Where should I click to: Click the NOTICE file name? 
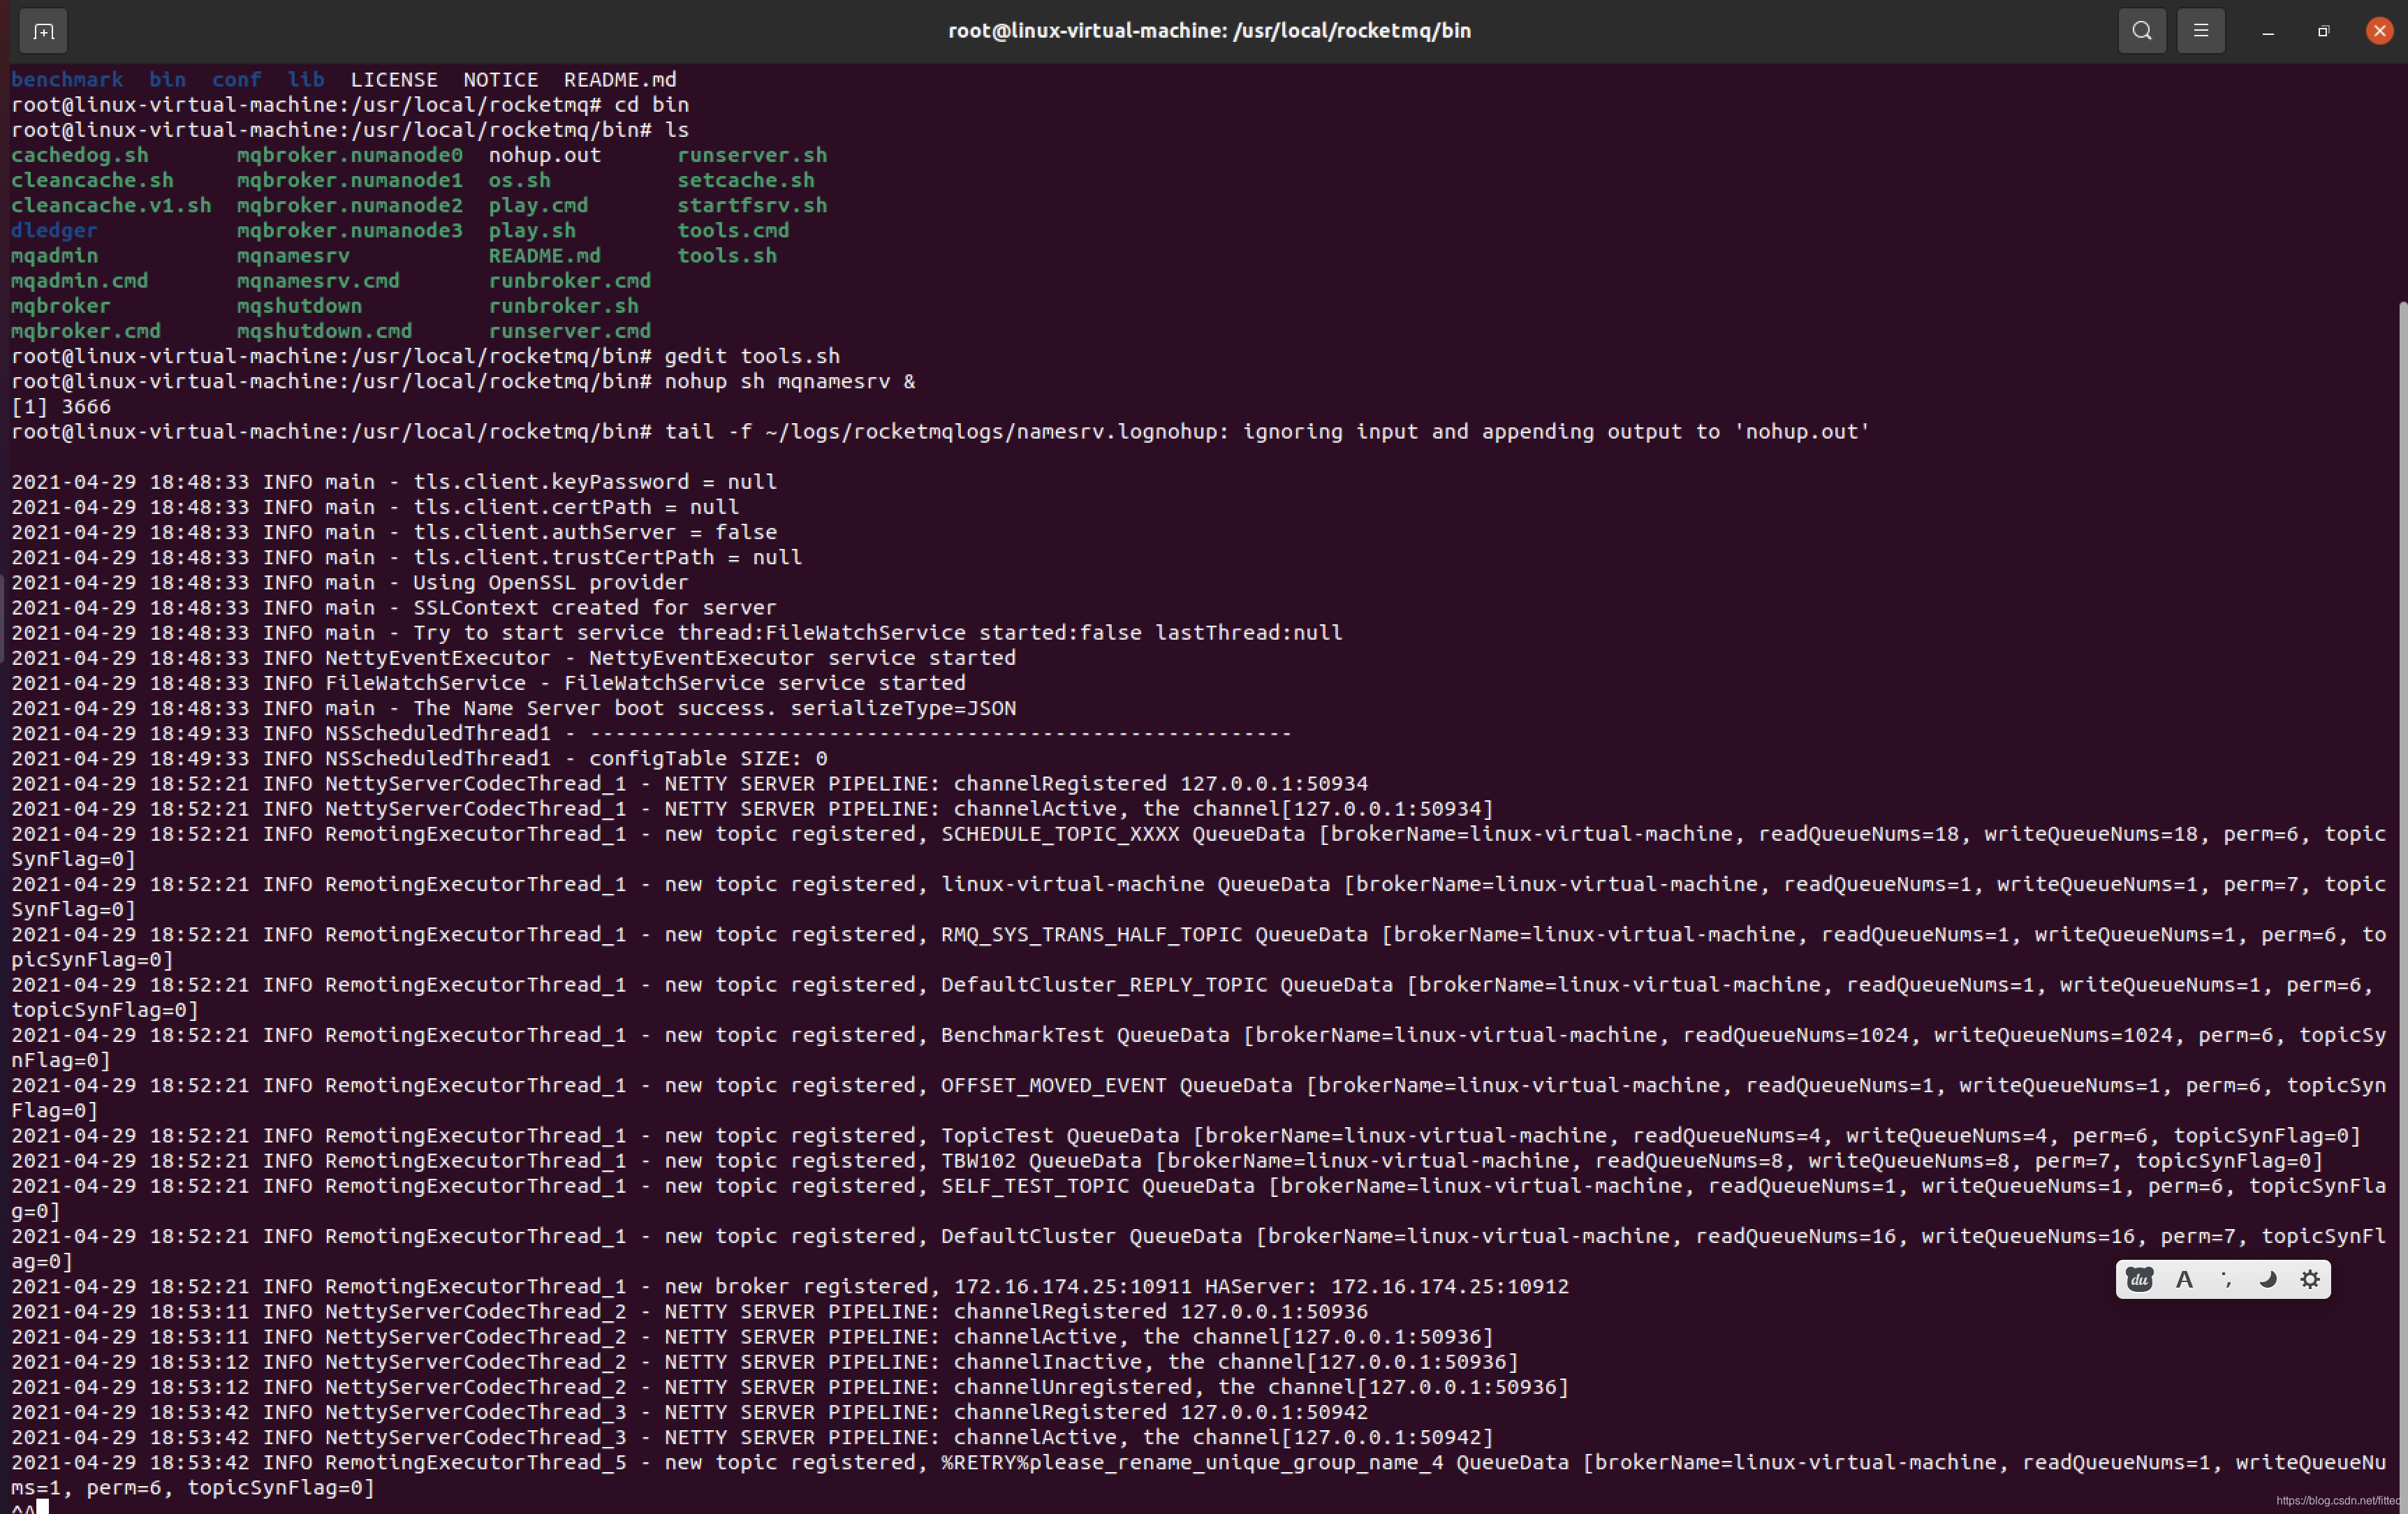pos(500,79)
